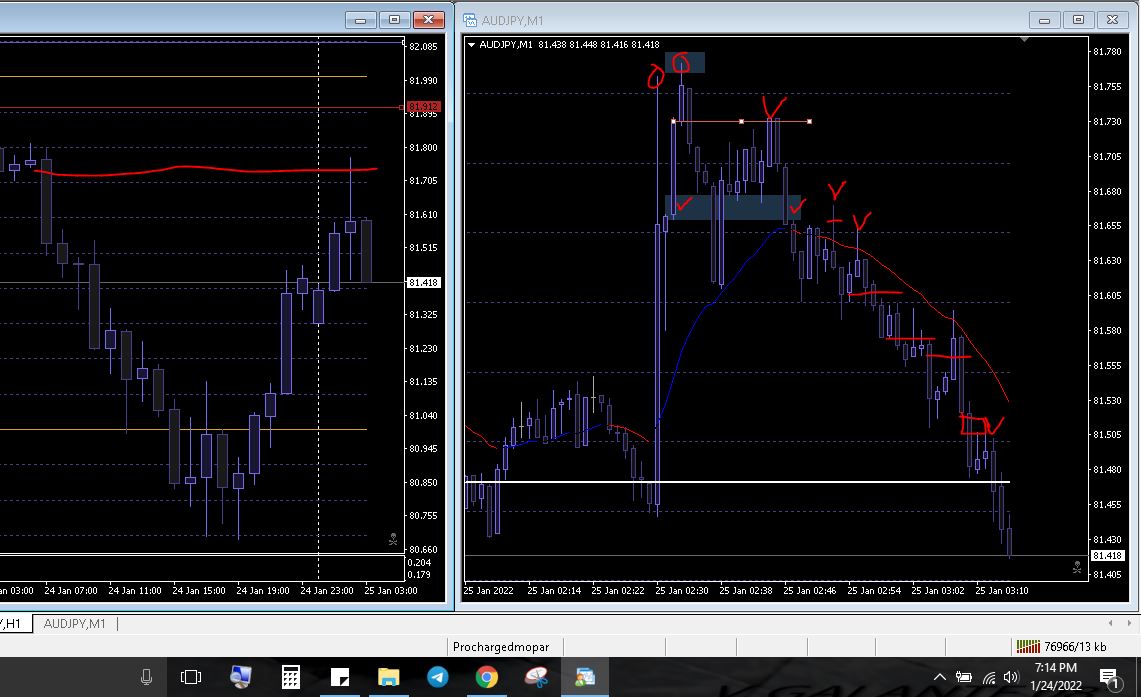Click the 81.418 price label on the M1 chart
Screen dimensions: 1141x697
pos(1108,556)
